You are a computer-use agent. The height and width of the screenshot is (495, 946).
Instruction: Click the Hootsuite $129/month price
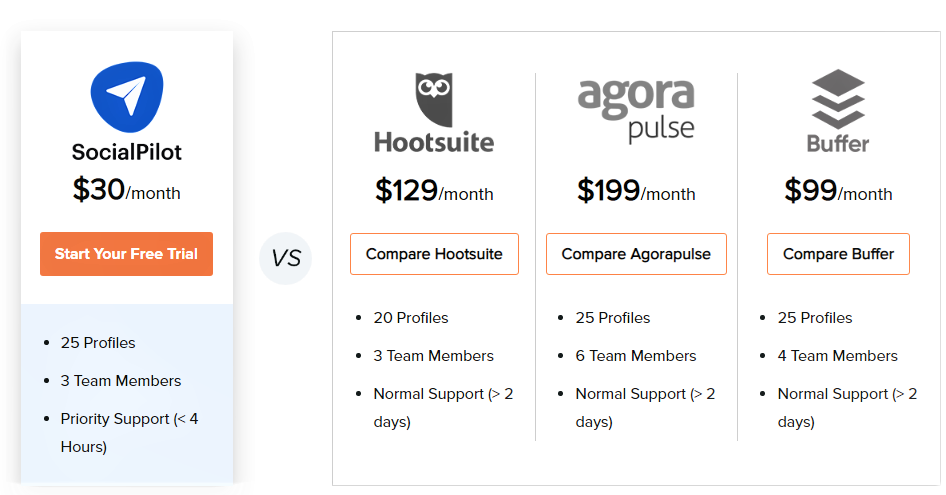[434, 191]
